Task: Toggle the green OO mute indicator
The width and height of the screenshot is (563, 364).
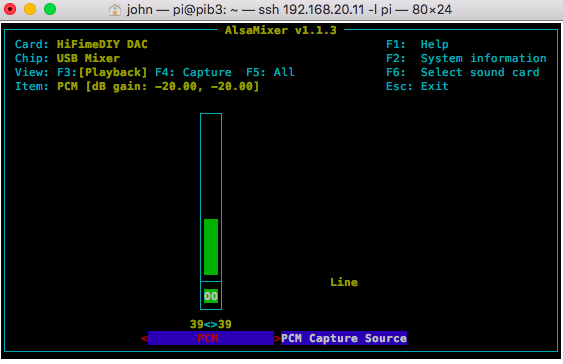Action: [211, 296]
